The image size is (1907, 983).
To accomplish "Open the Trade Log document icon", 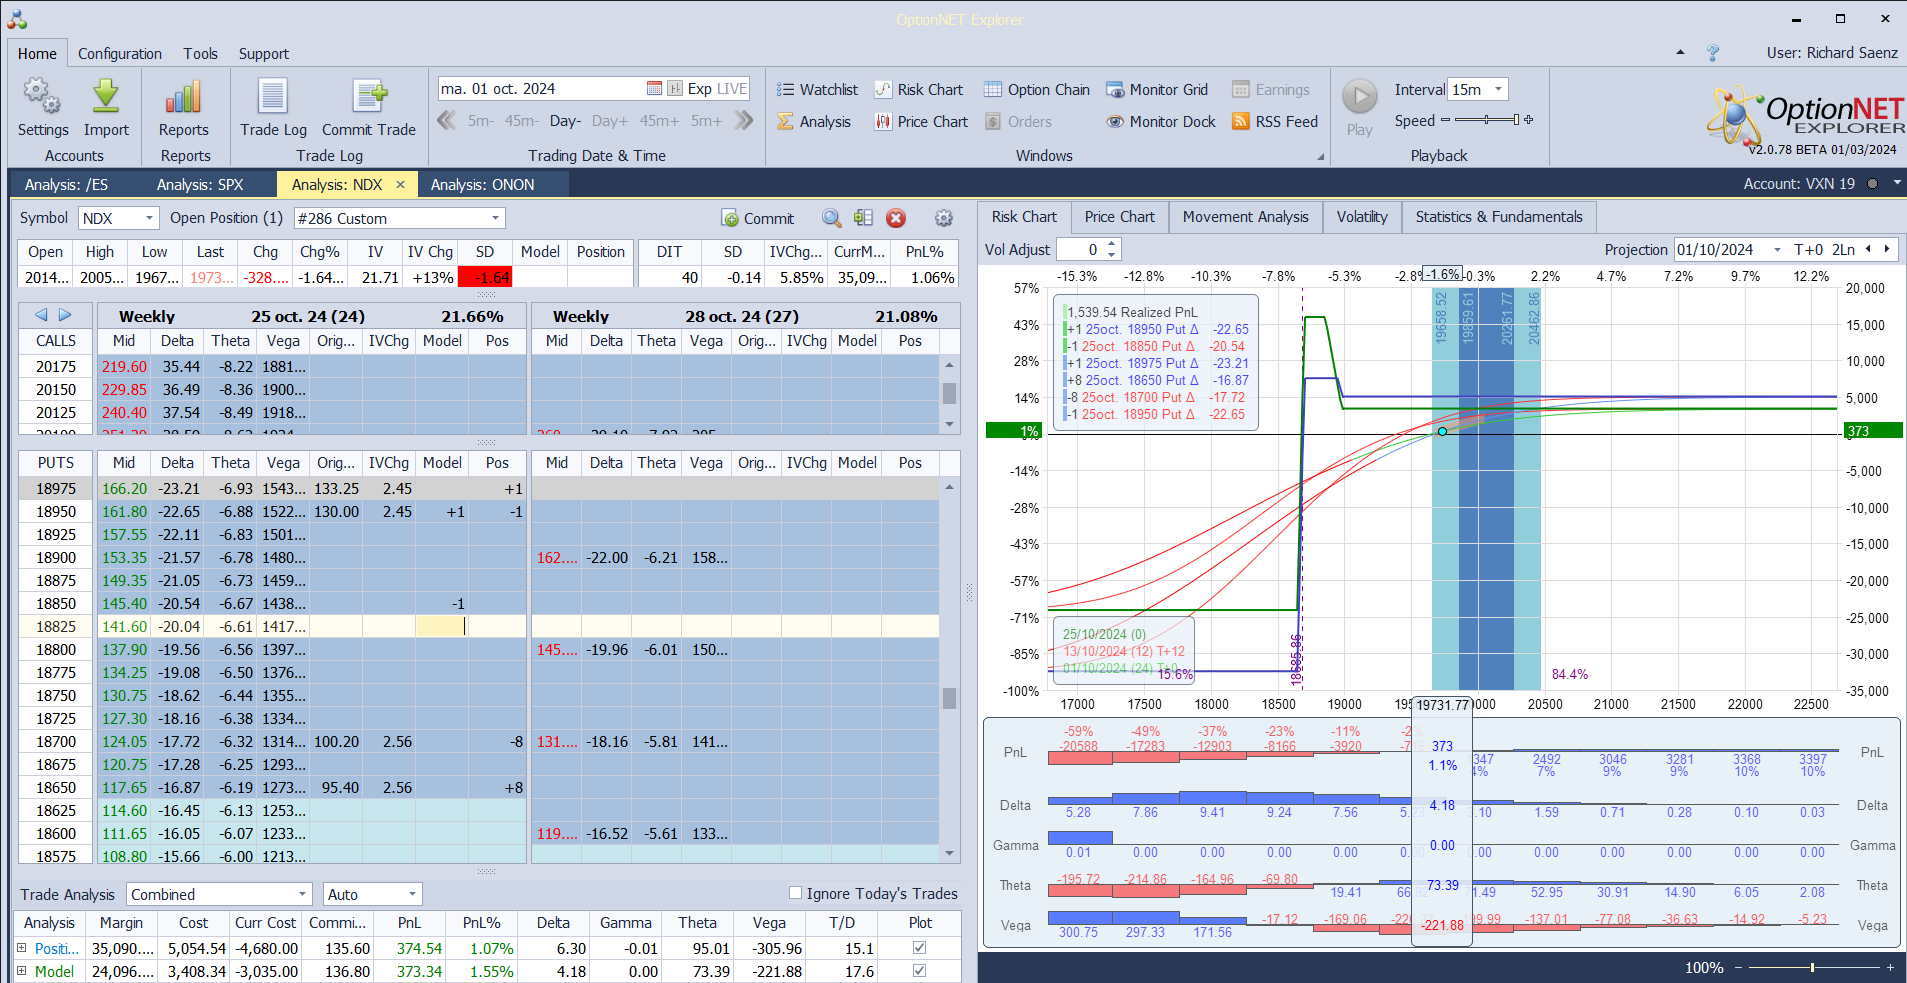I will pos(273,97).
